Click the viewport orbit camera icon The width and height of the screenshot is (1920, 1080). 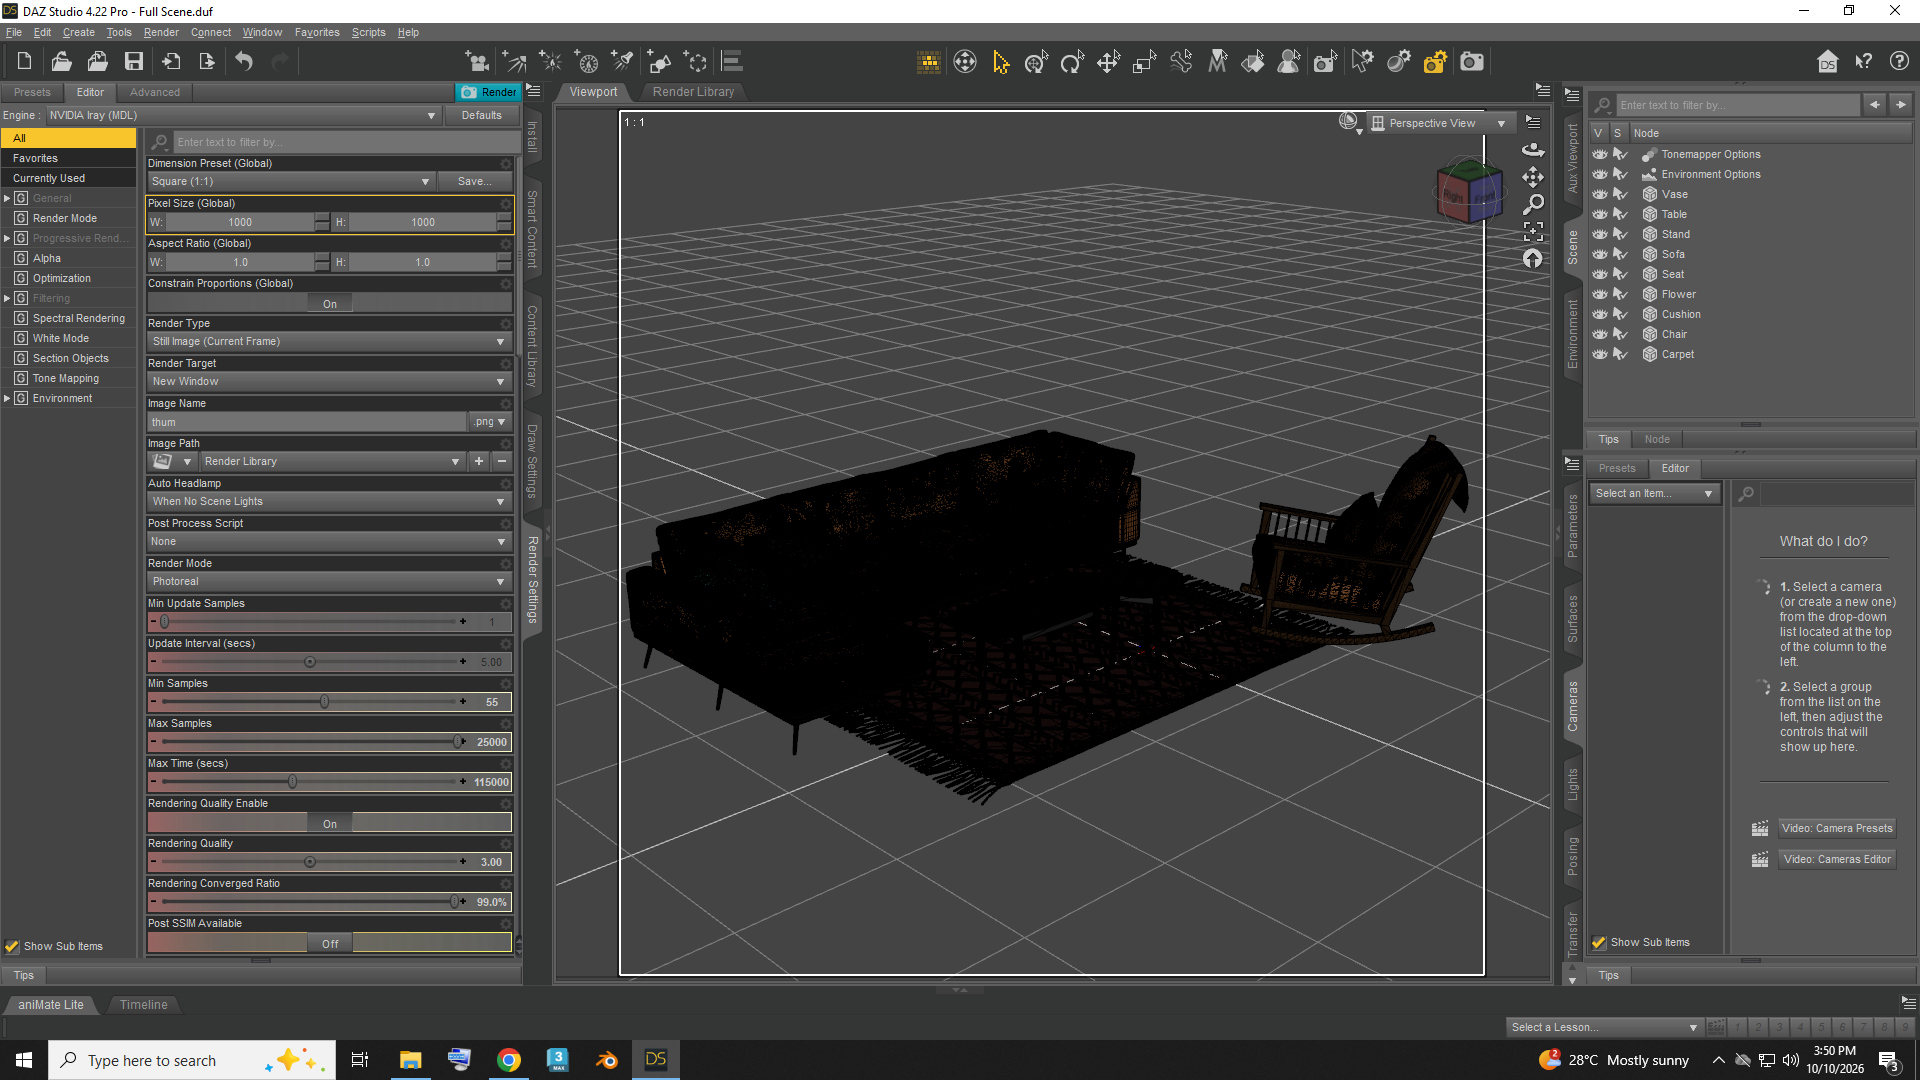pos(1533,150)
